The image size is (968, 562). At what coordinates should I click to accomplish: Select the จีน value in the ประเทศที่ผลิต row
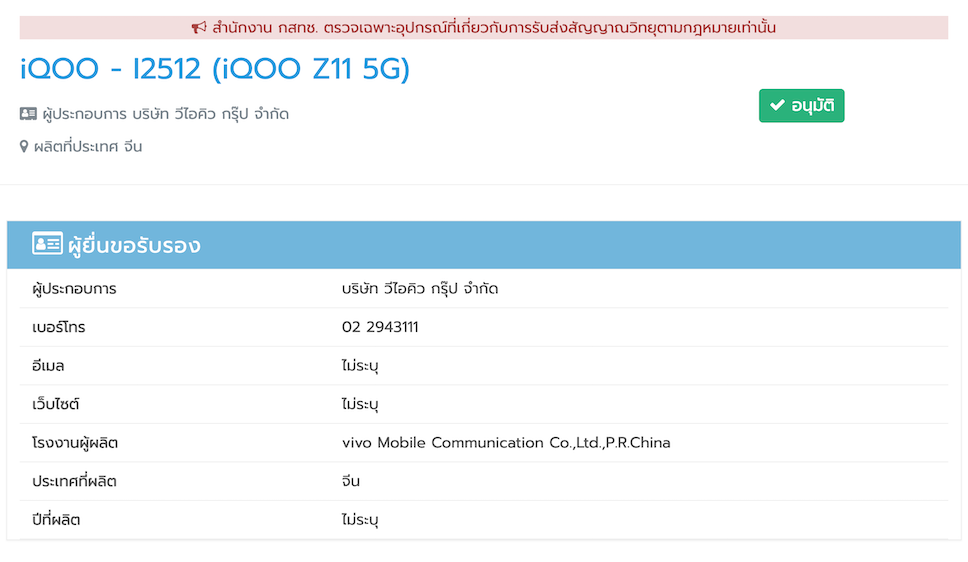click(x=351, y=481)
